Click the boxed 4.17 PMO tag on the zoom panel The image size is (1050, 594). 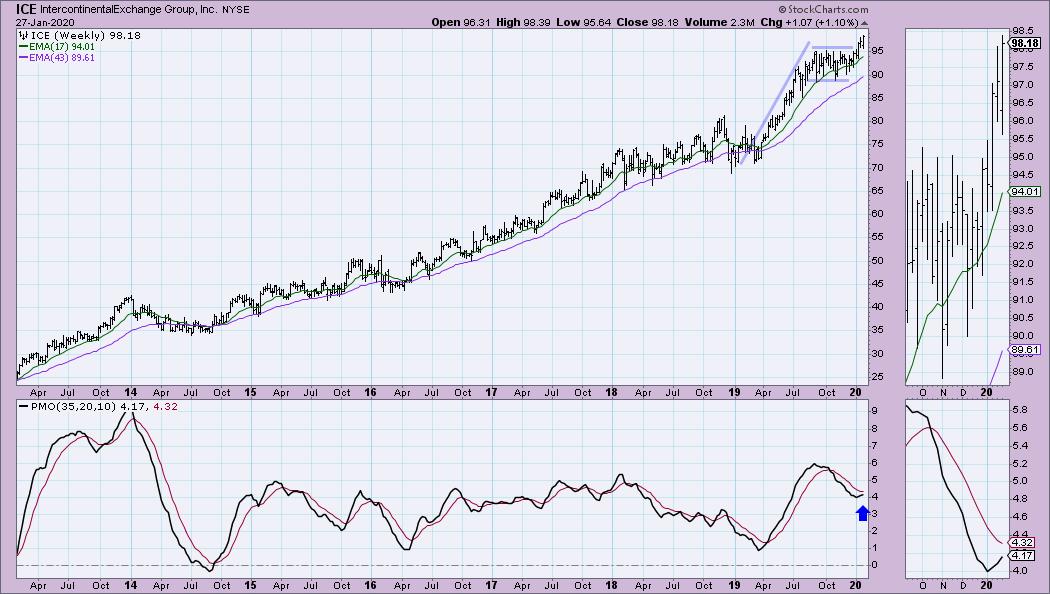click(1023, 555)
